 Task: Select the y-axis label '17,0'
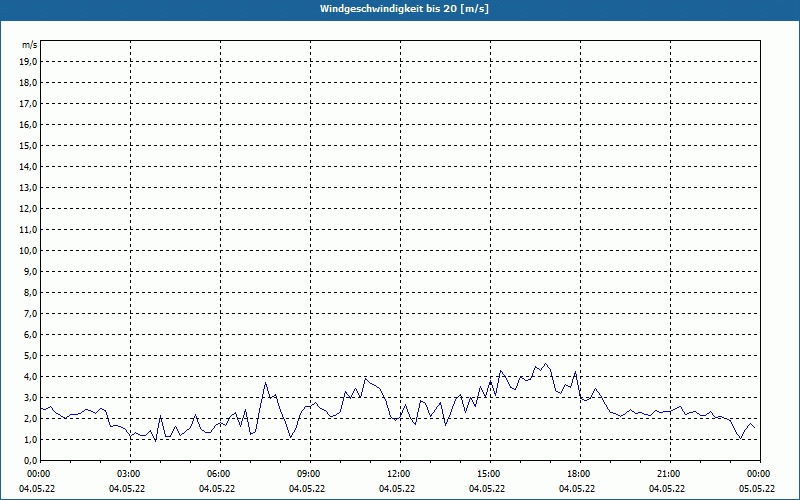(x=28, y=104)
